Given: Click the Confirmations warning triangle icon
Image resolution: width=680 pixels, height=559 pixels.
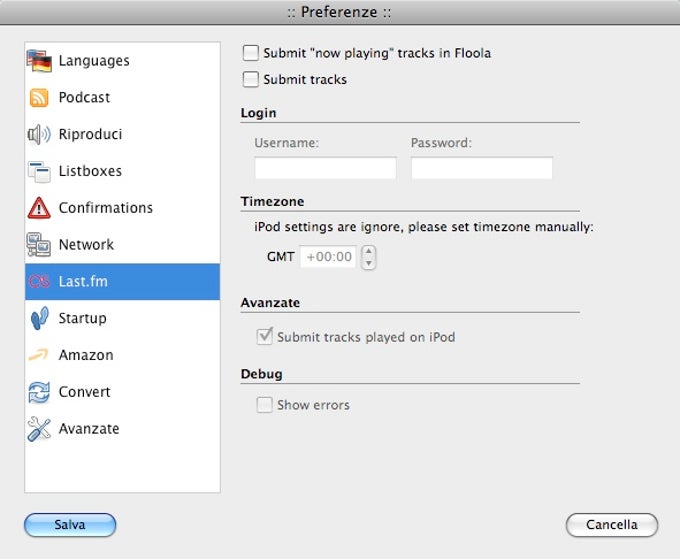Looking at the screenshot, I should click(x=39, y=208).
